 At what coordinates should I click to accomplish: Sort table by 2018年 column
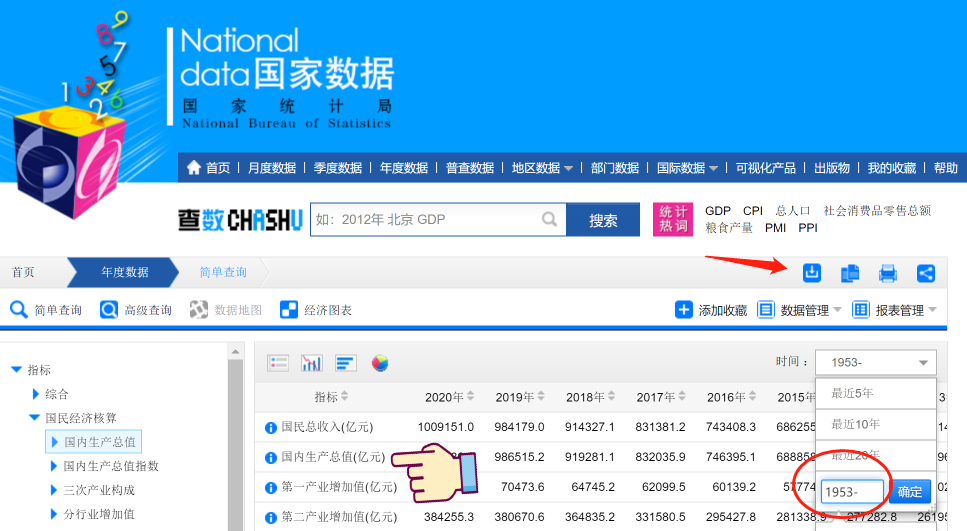(x=611, y=396)
